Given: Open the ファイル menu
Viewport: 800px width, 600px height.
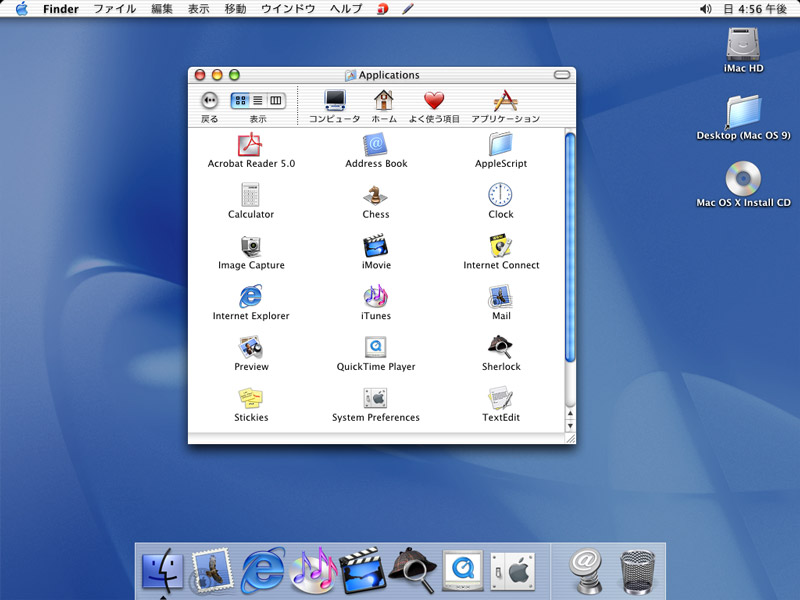Looking at the screenshot, I should point(114,9).
